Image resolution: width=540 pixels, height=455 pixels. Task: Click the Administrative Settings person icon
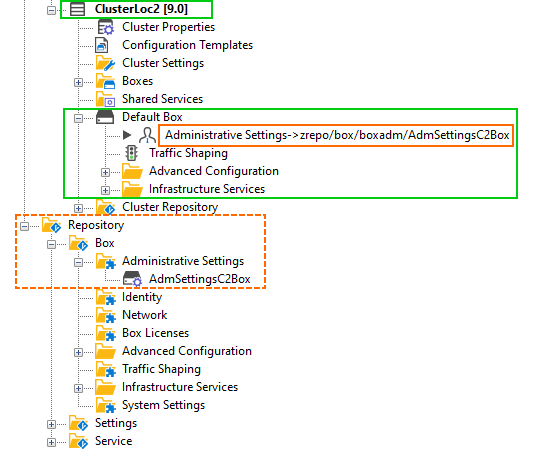pyautogui.click(x=147, y=135)
